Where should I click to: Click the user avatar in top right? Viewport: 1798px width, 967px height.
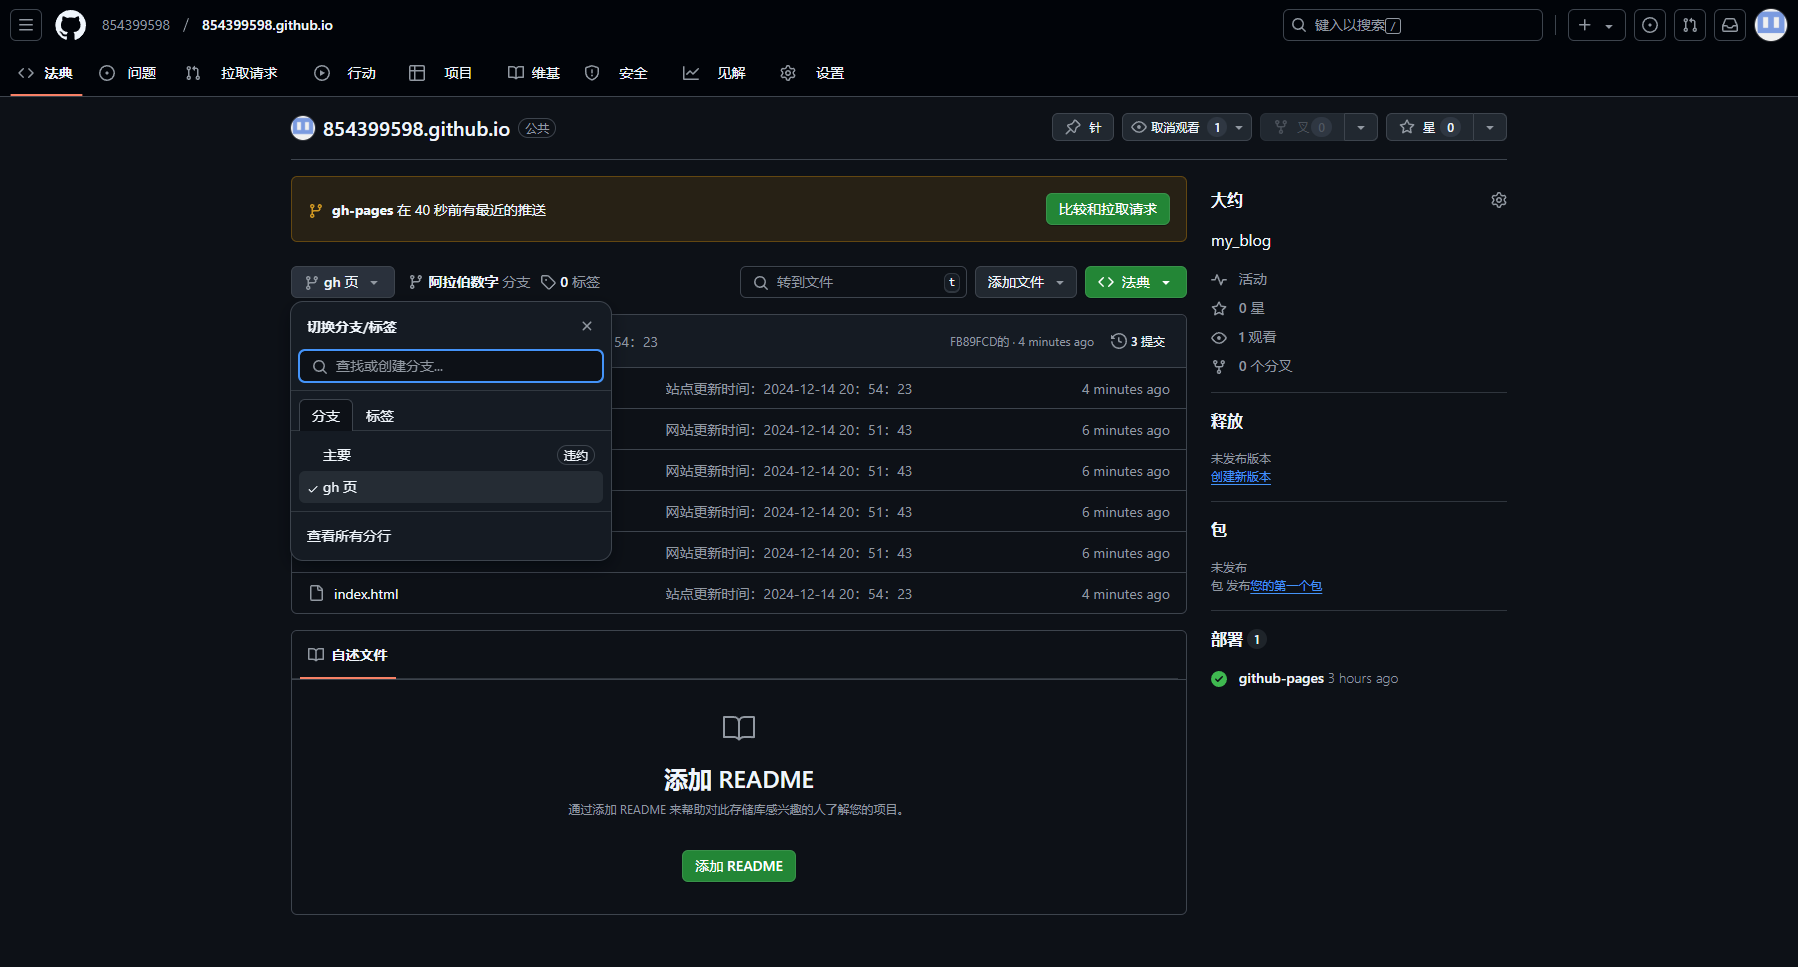(x=1770, y=25)
